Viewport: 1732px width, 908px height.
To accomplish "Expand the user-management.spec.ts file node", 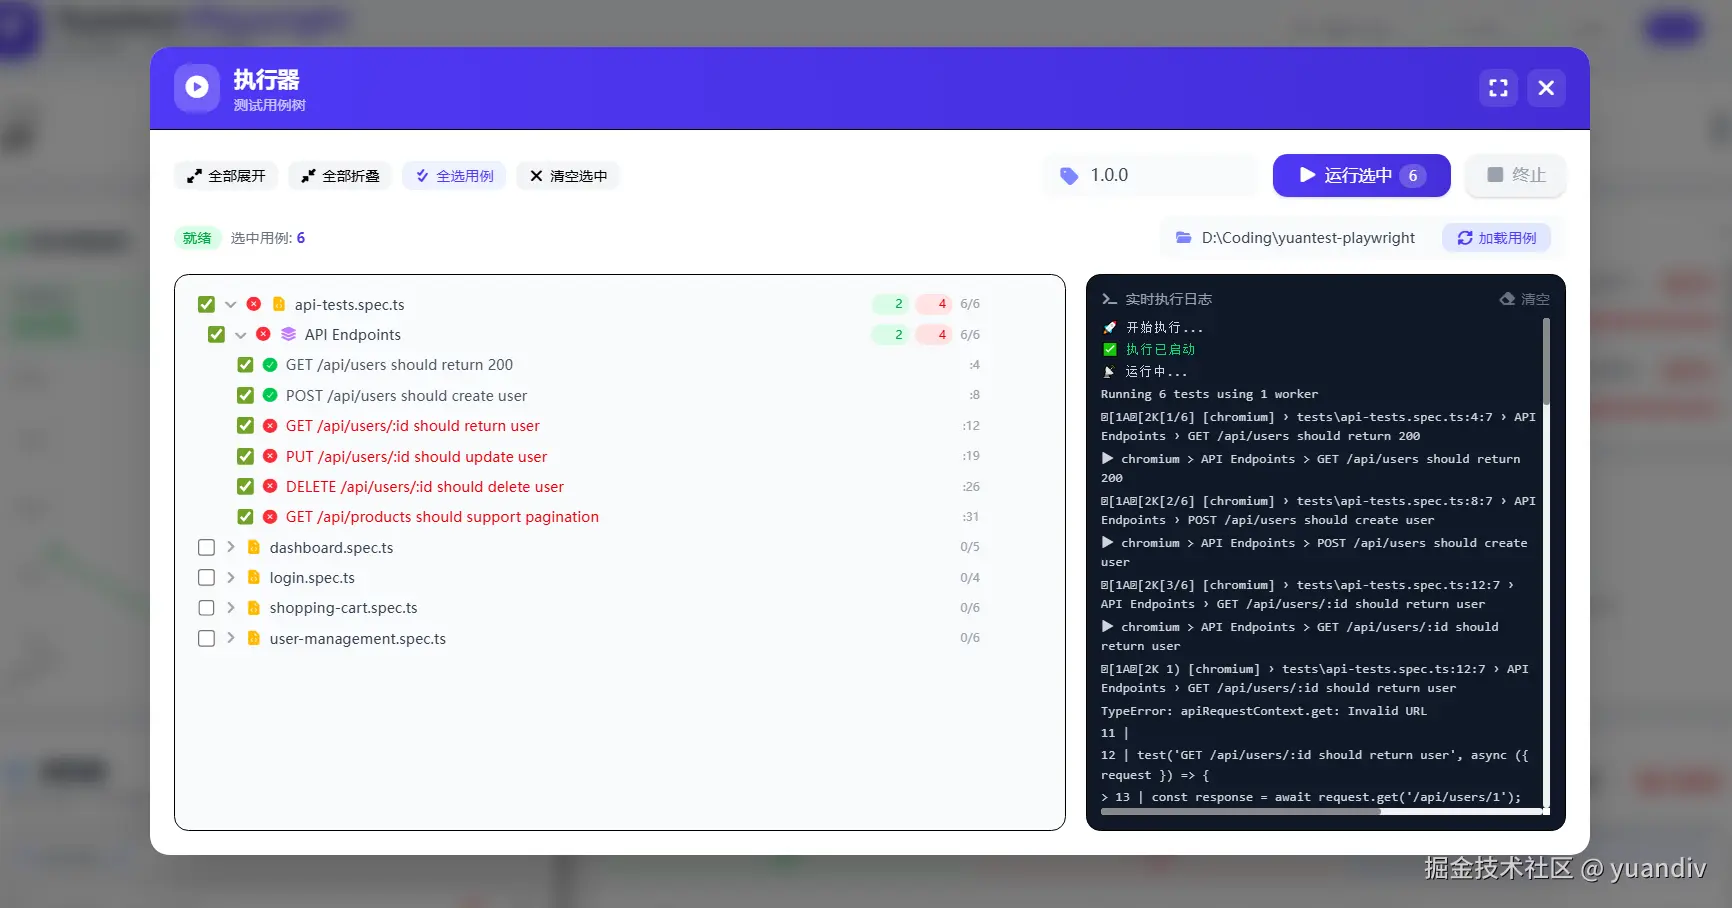I will click(x=231, y=638).
